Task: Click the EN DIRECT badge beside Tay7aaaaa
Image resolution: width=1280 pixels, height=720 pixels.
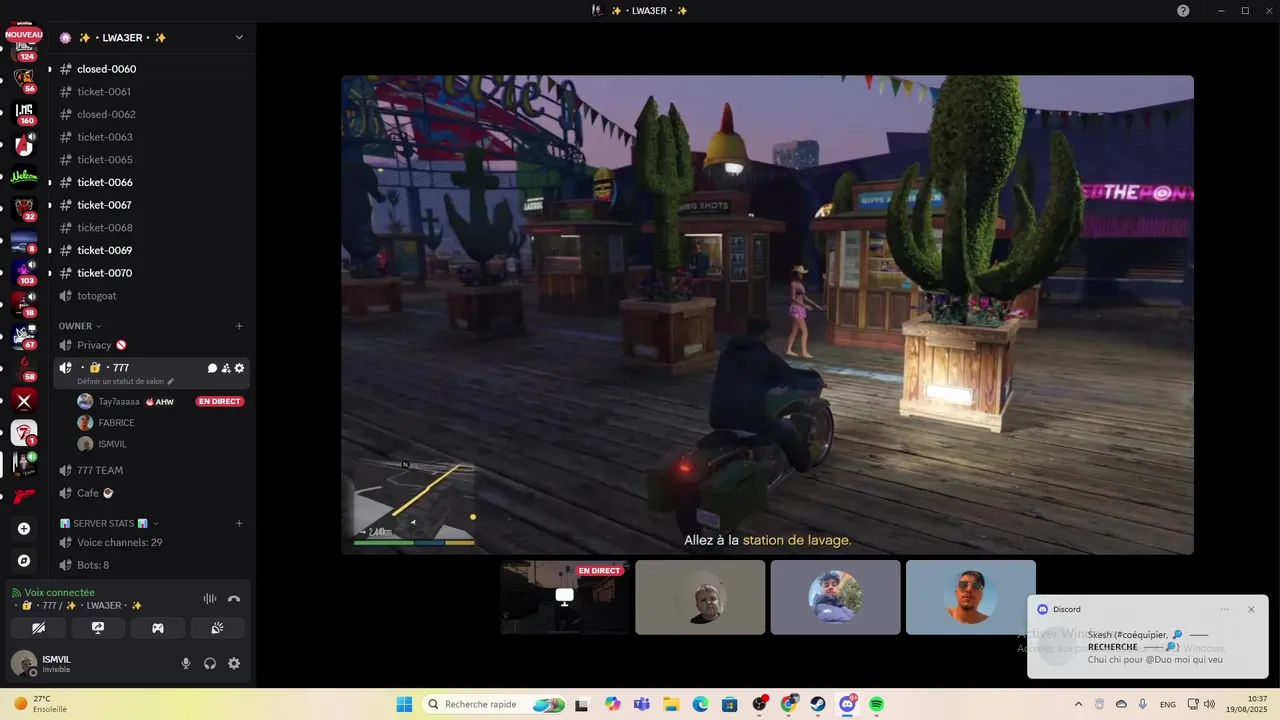Action: pos(220,401)
